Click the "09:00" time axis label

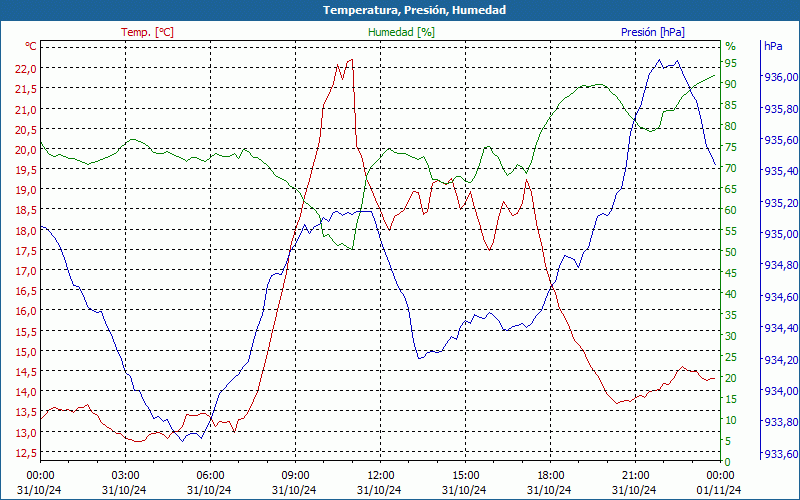[295, 476]
